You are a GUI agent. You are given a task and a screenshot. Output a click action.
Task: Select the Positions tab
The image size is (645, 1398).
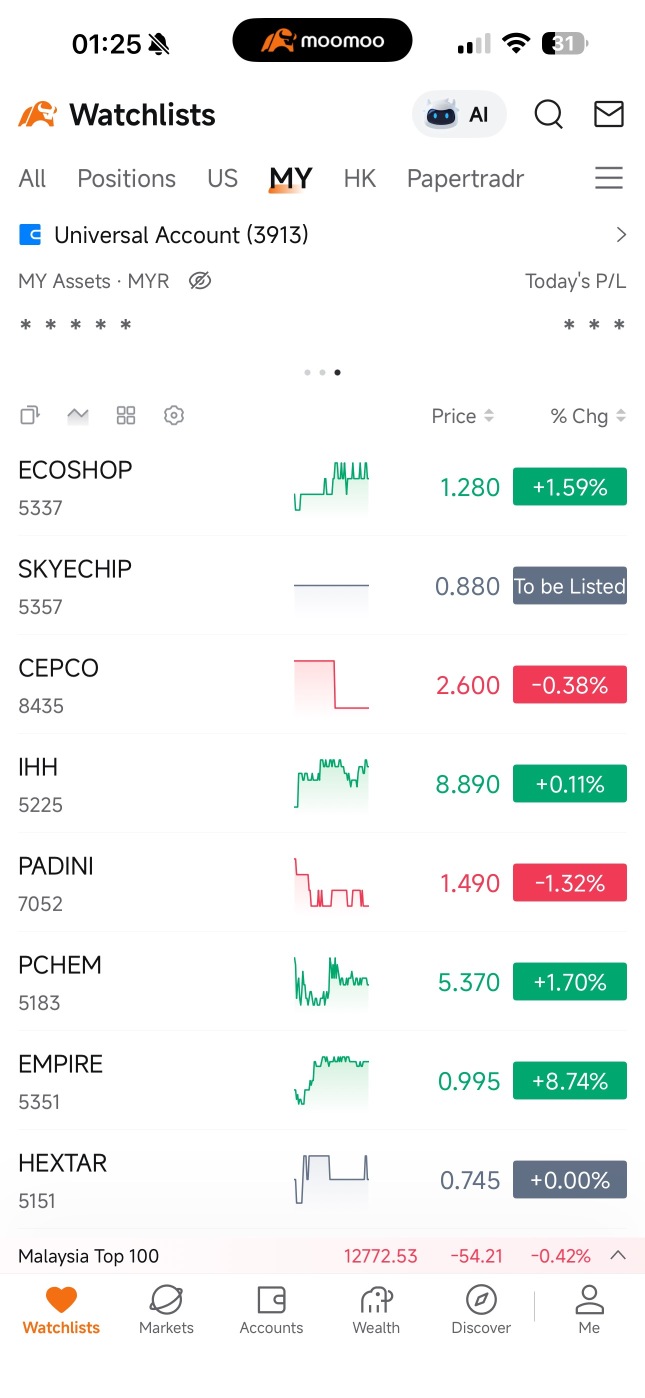pos(126,178)
